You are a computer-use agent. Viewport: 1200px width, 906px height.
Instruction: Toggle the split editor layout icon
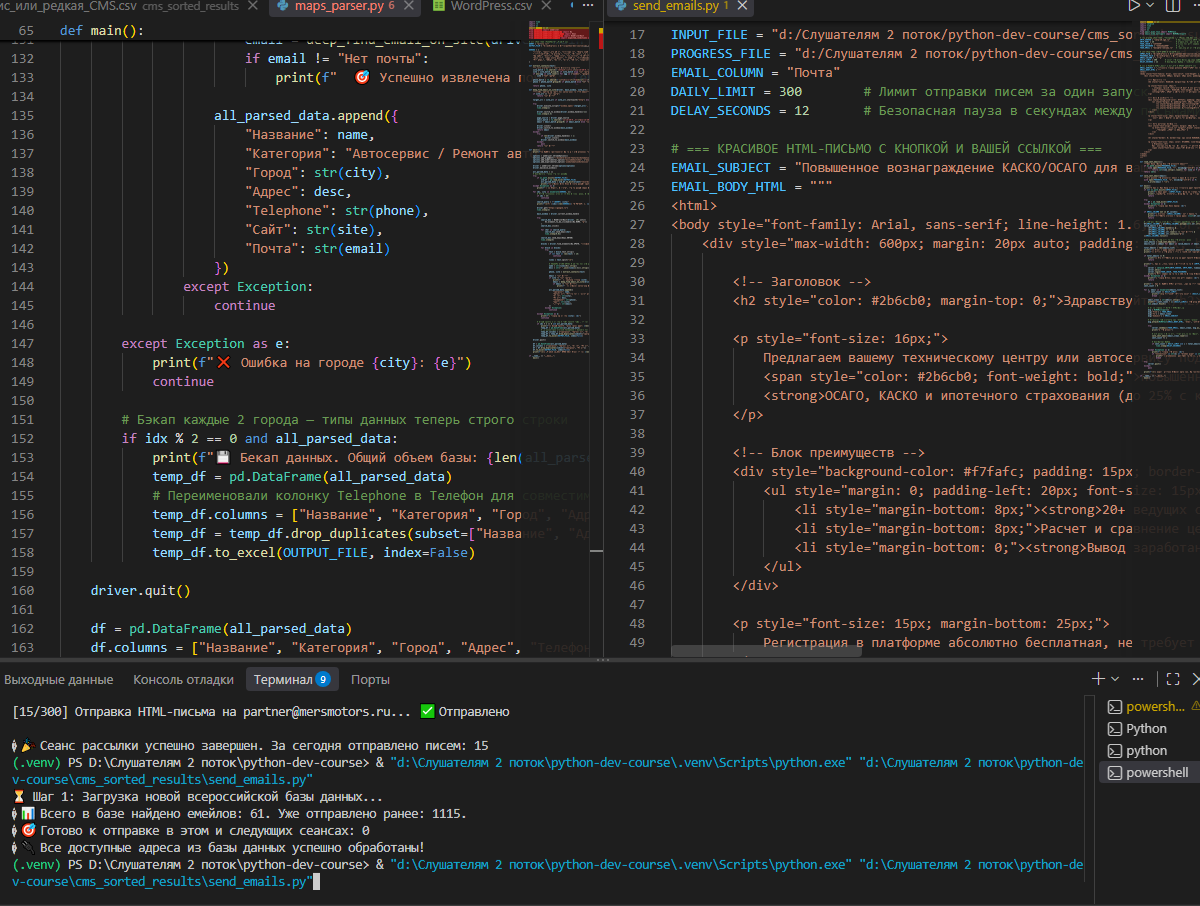click(x=1174, y=5)
